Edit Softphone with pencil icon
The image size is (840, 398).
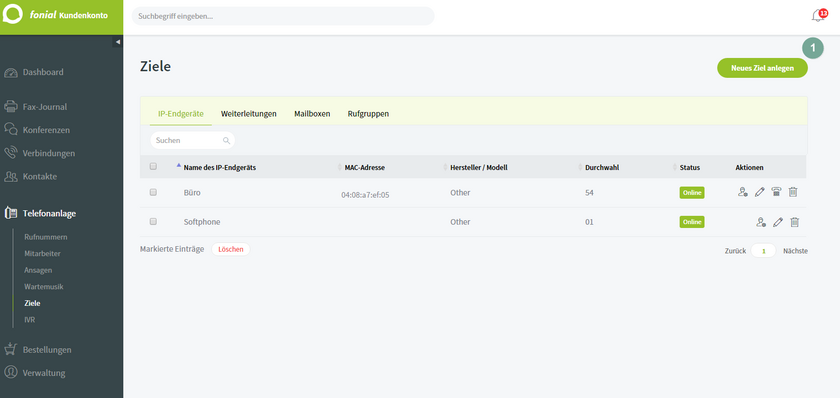point(778,222)
